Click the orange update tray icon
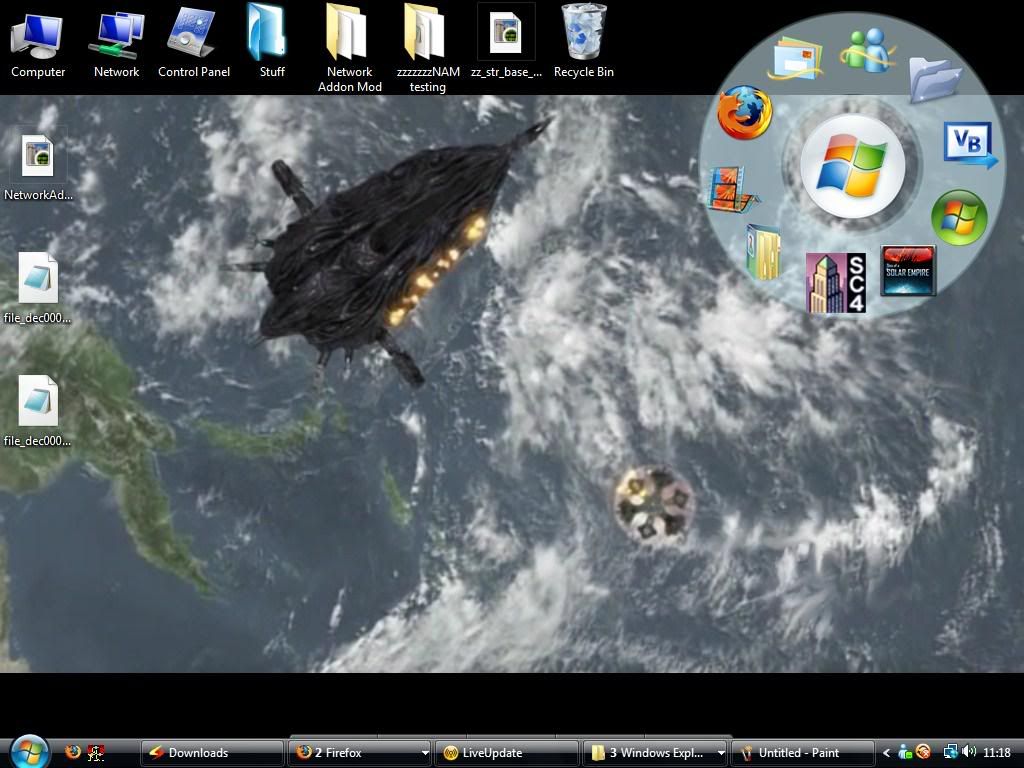 click(923, 752)
